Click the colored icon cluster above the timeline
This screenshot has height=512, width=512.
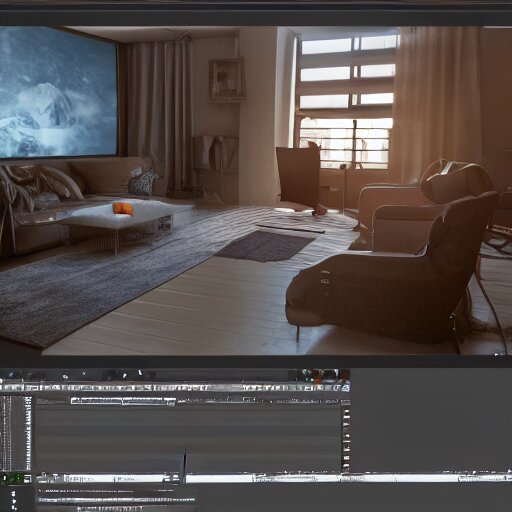point(319,375)
